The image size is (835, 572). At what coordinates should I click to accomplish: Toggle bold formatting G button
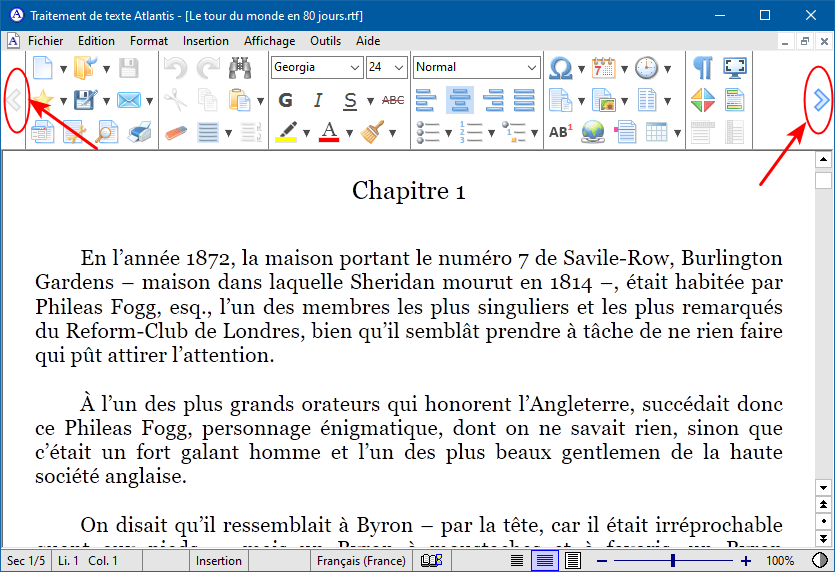pyautogui.click(x=285, y=100)
